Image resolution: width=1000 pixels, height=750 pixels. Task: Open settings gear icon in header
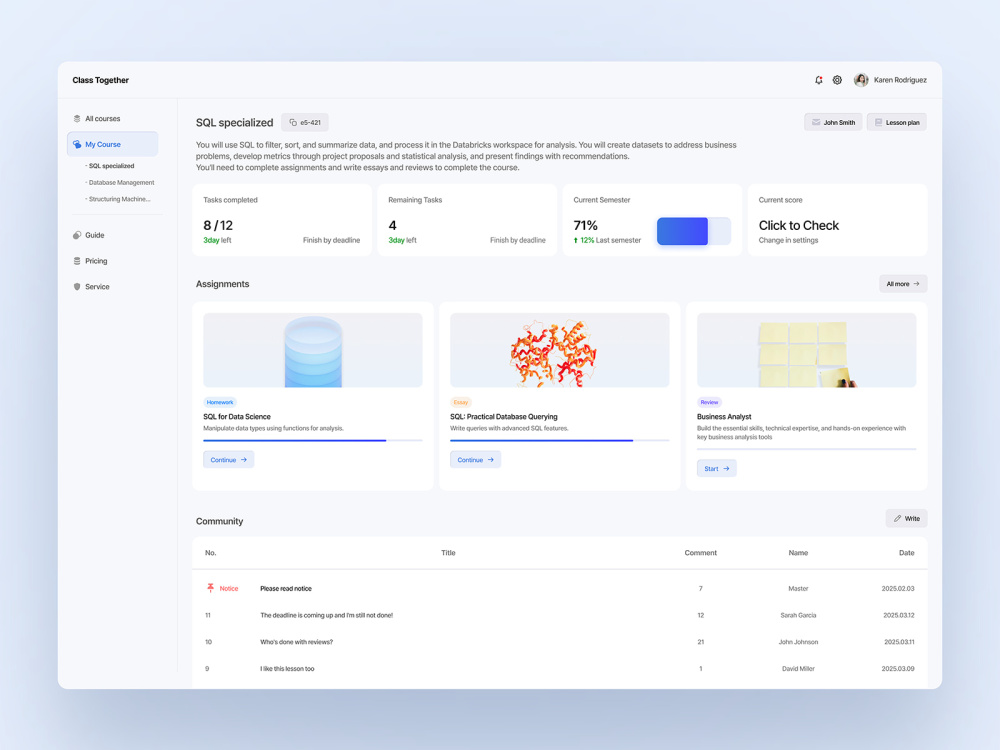pyautogui.click(x=837, y=80)
